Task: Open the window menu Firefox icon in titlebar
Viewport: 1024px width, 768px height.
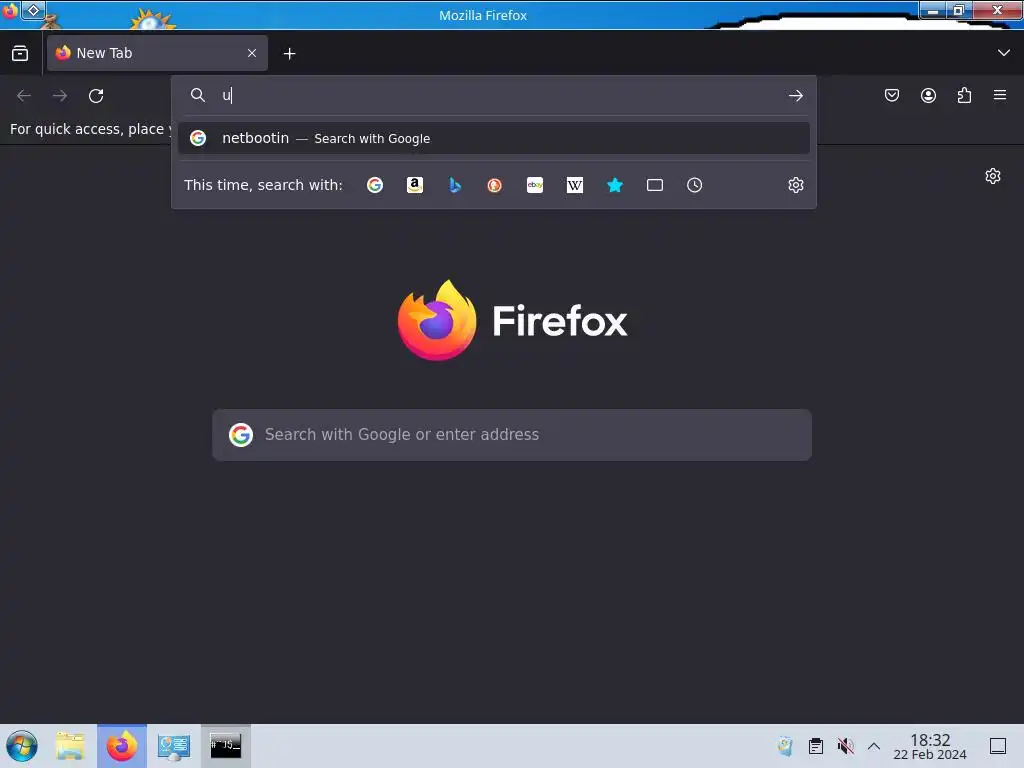Action: (x=9, y=11)
